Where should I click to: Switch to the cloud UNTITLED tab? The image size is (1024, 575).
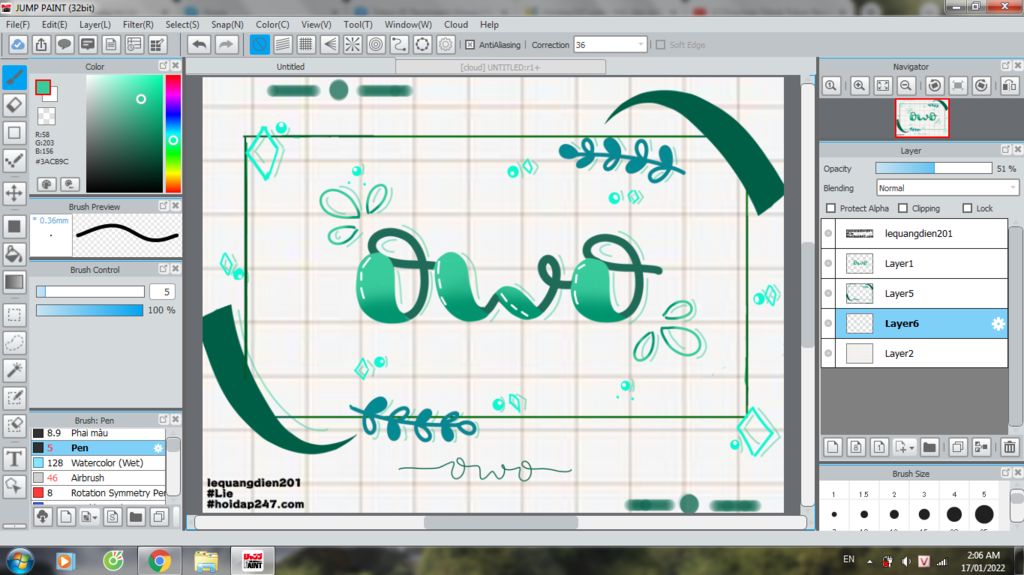point(500,67)
